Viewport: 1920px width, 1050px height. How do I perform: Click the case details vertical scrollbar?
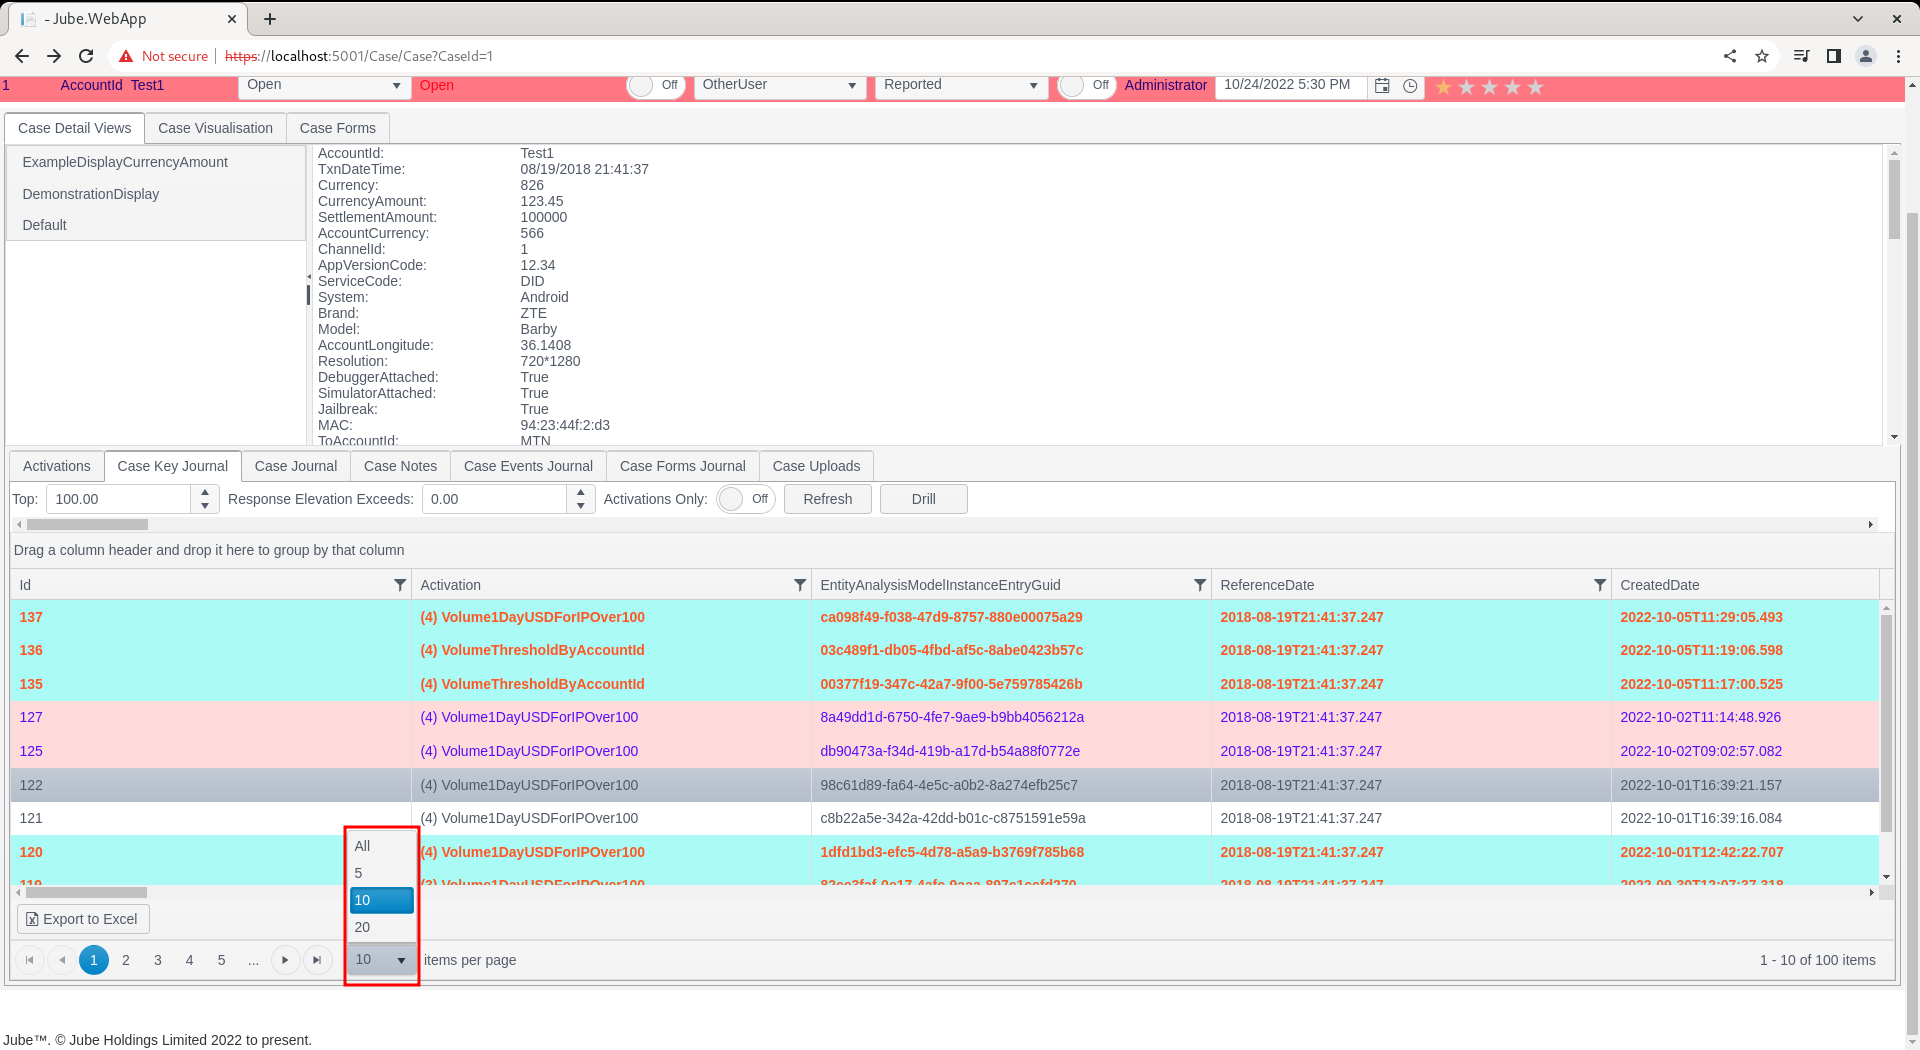(x=1894, y=199)
